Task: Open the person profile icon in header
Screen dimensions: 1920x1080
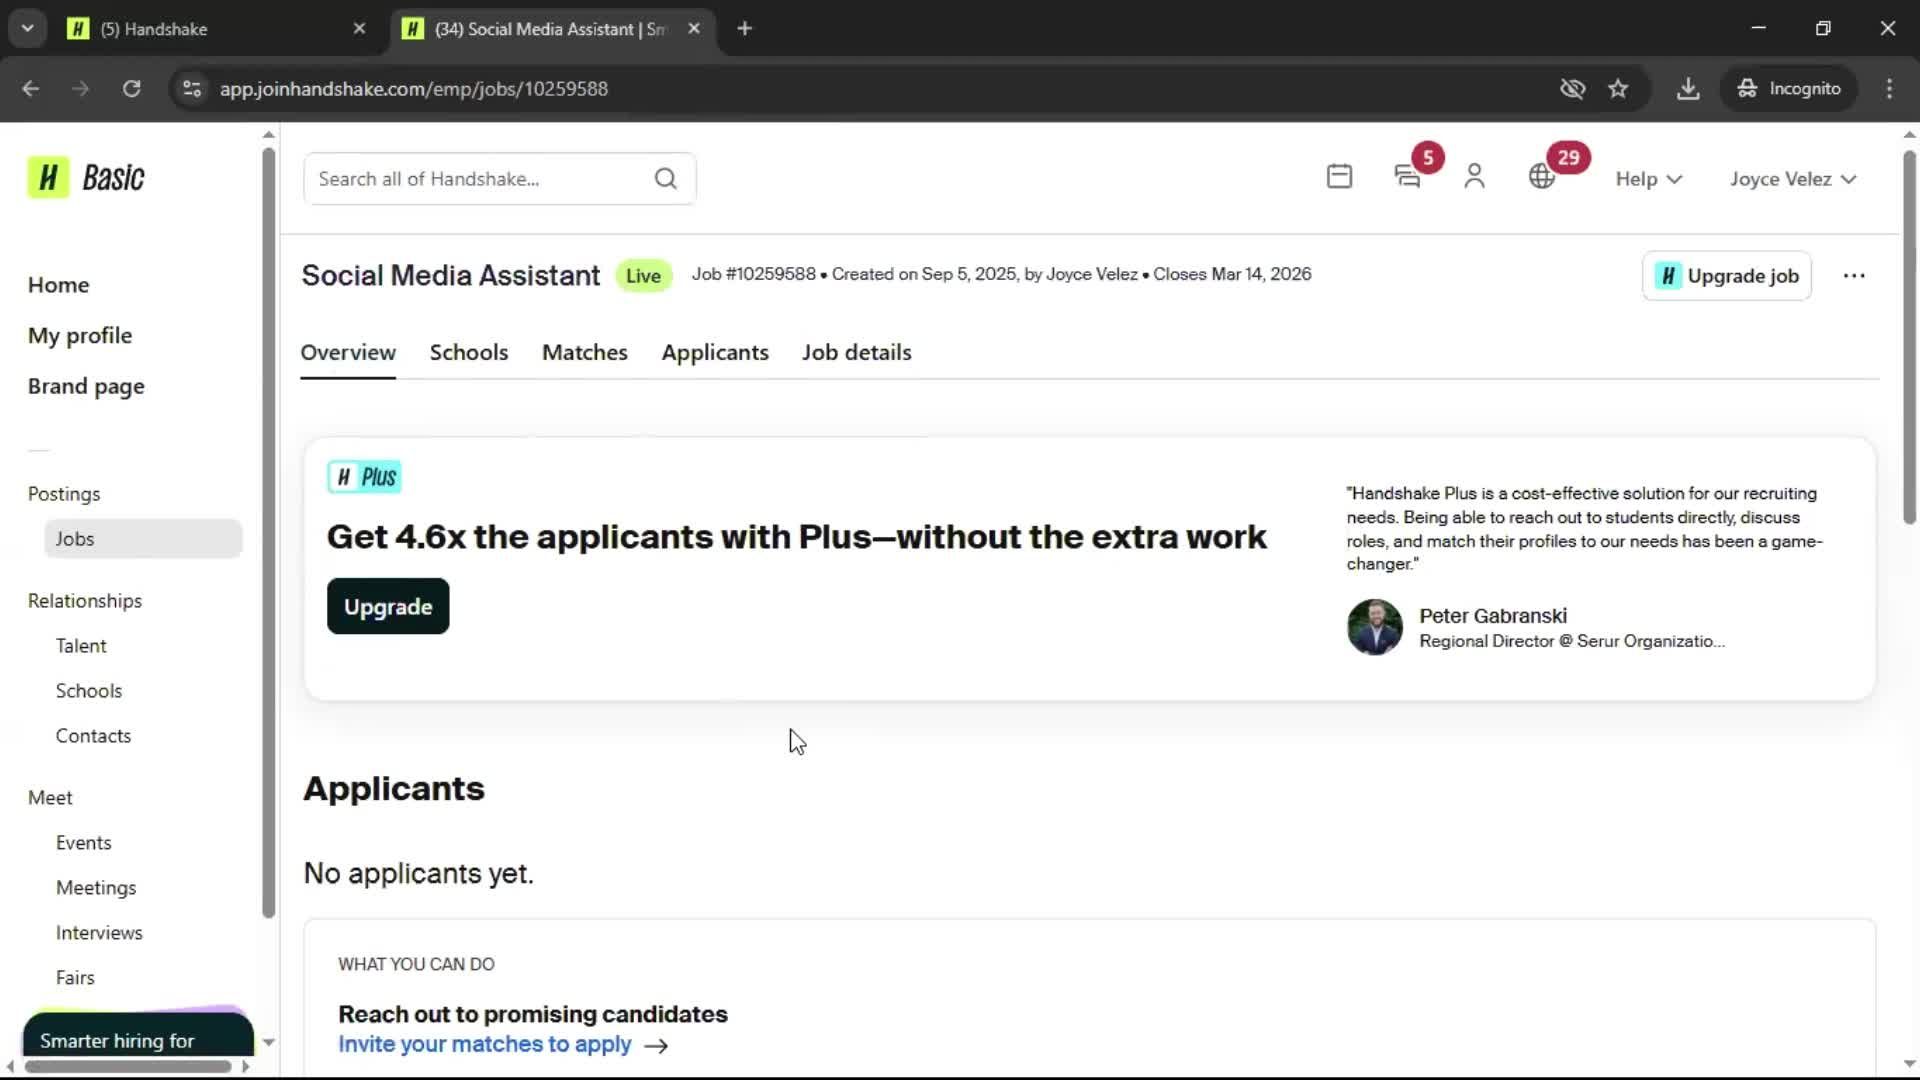Action: 1474,177
